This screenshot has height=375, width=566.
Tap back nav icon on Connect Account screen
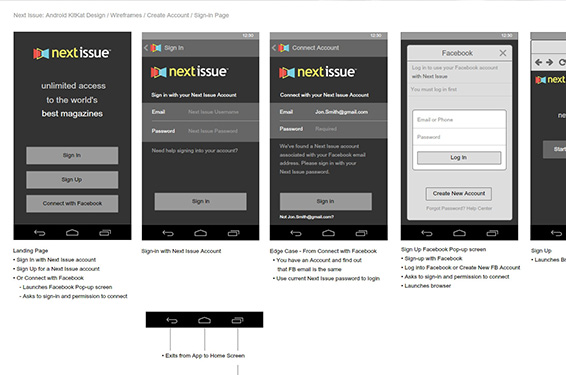[296, 233]
